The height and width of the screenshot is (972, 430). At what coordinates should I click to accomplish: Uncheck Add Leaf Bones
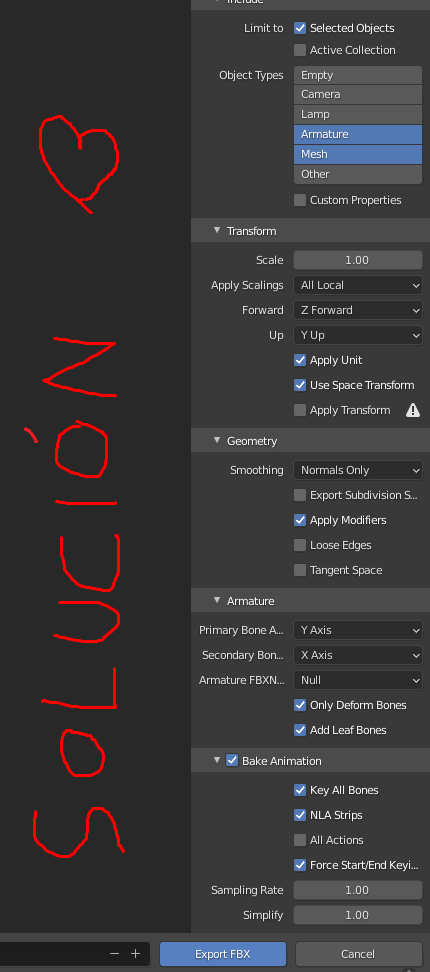(x=300, y=730)
